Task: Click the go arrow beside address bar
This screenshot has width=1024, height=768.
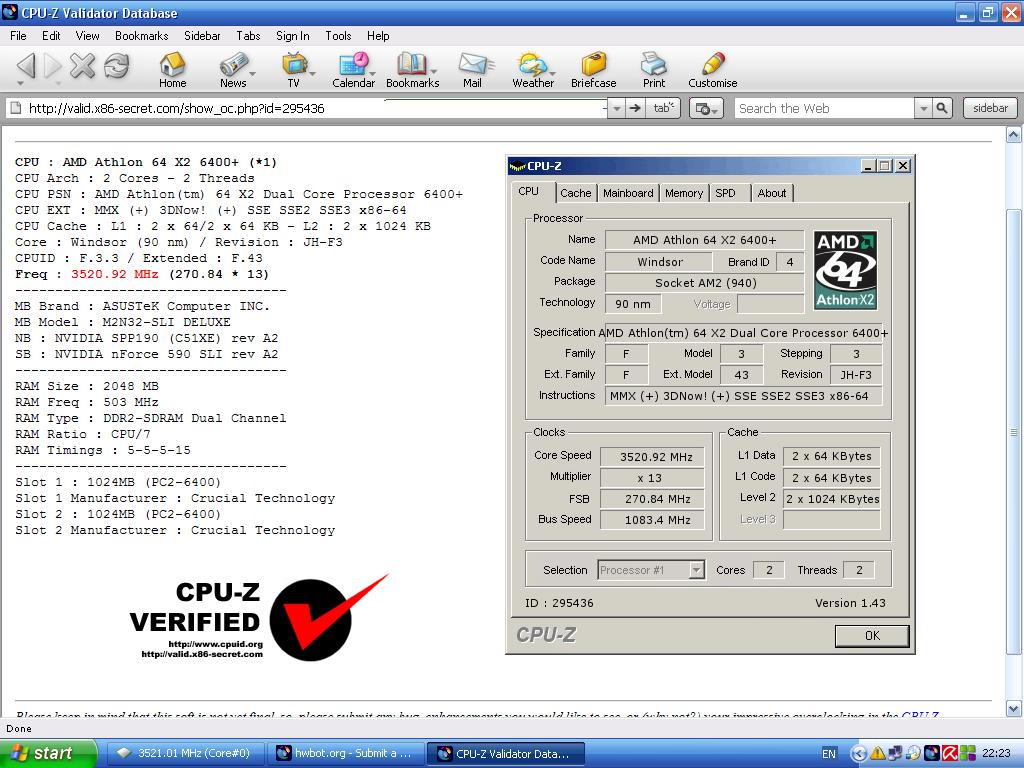Action: [x=635, y=108]
